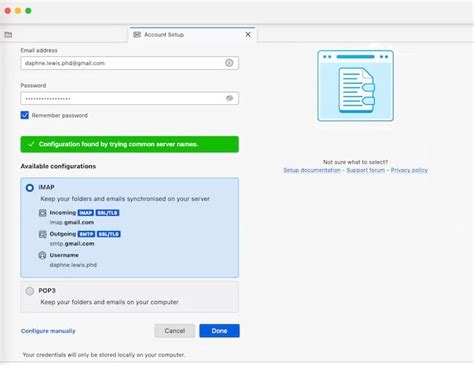Click the SSL/TLS badge on Outgoing row

click(109, 234)
